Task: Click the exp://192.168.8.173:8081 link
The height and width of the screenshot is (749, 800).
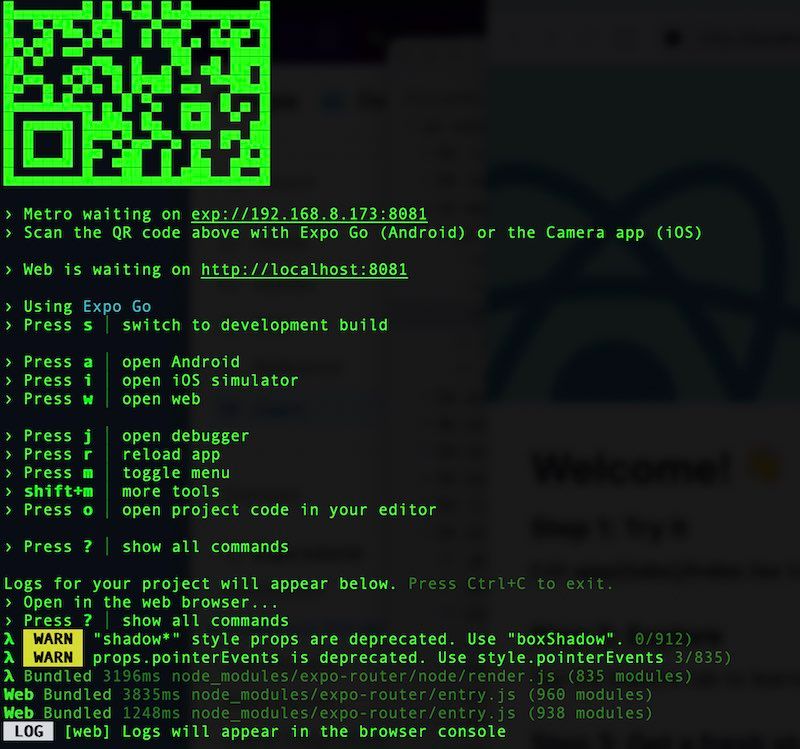Action: tap(308, 213)
